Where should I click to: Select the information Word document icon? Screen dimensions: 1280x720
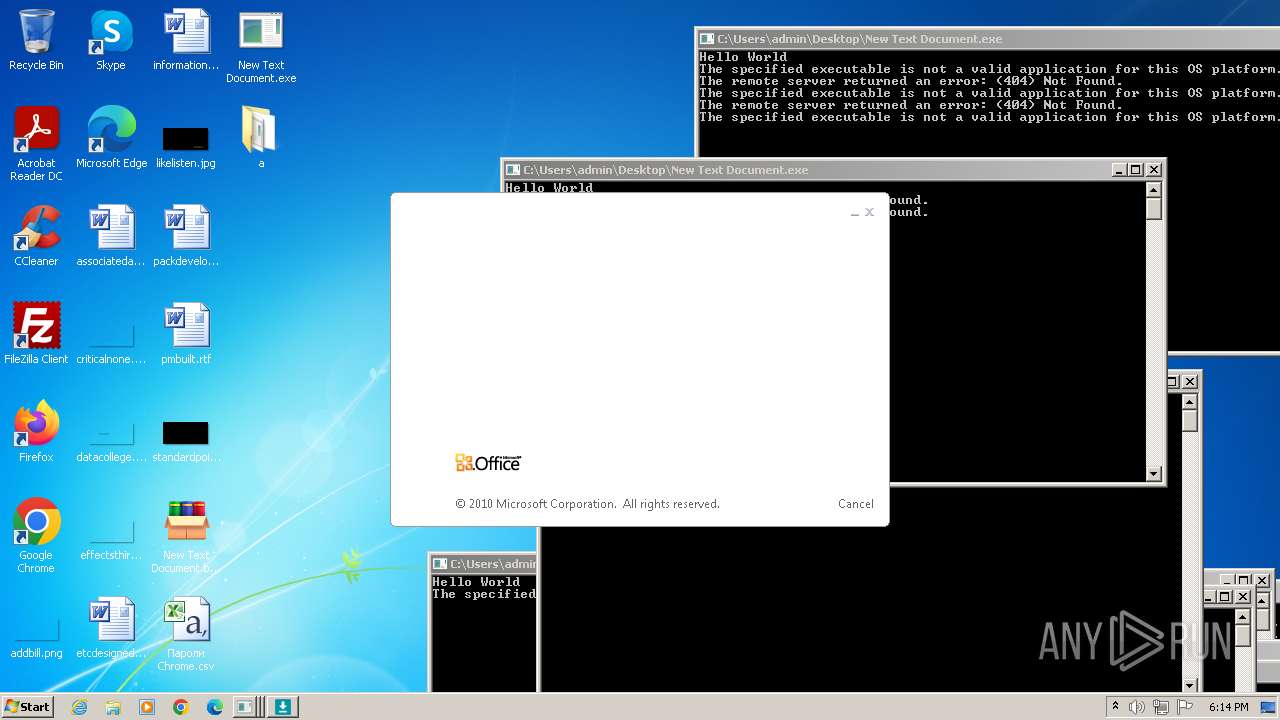click(x=186, y=41)
